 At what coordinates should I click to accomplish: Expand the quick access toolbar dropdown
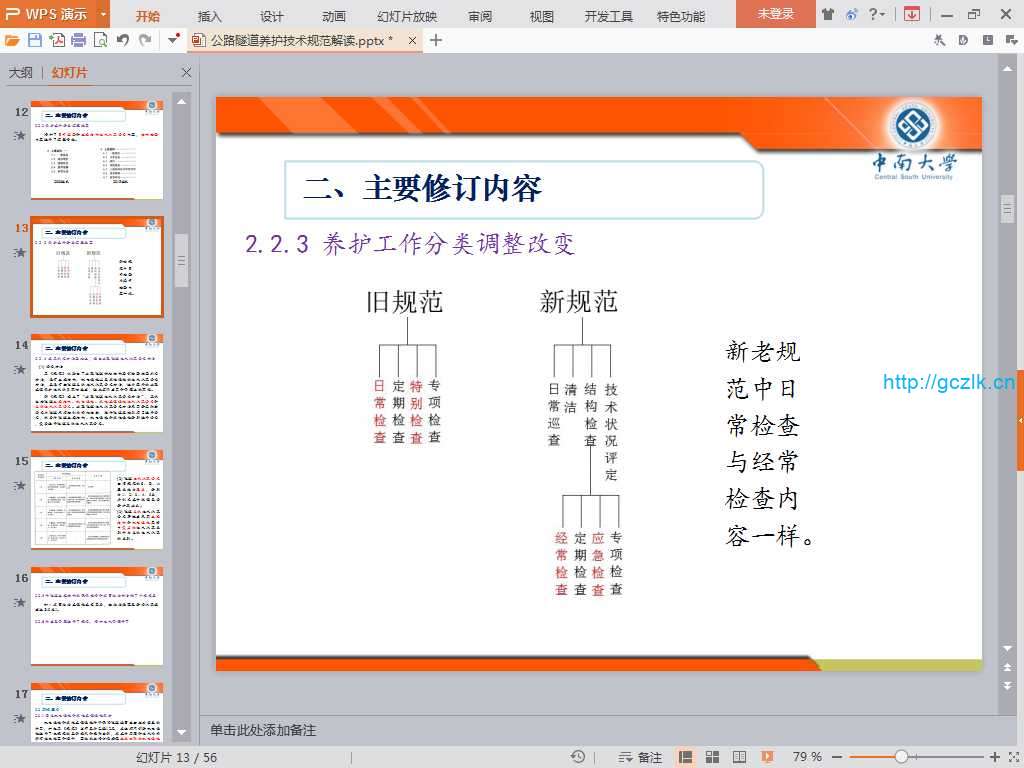(173, 40)
